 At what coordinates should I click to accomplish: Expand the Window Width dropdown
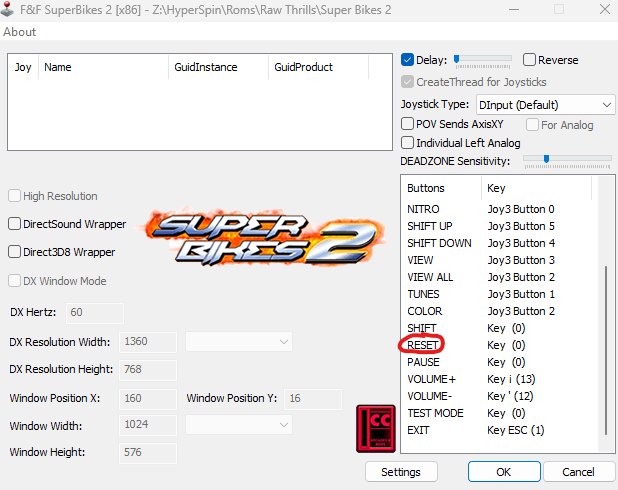click(239, 424)
